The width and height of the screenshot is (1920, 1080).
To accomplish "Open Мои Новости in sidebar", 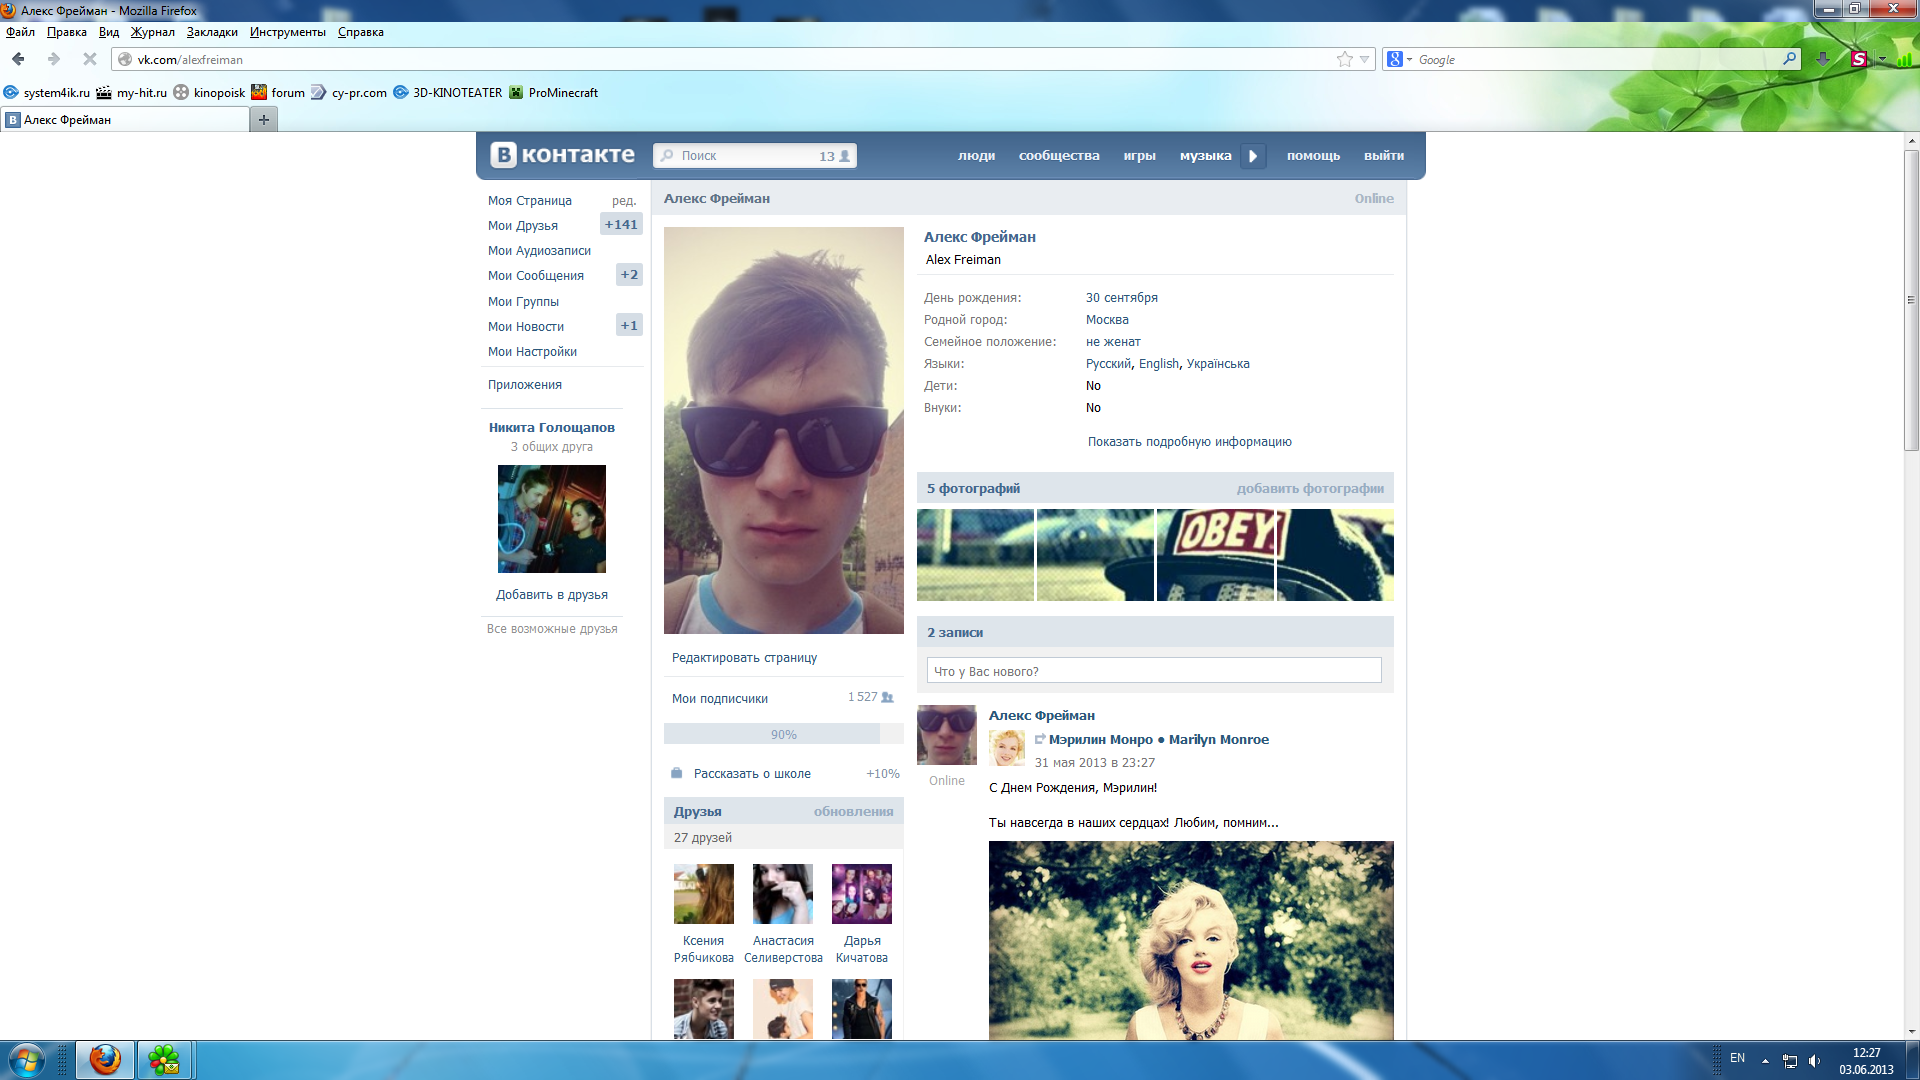I will [x=526, y=327].
